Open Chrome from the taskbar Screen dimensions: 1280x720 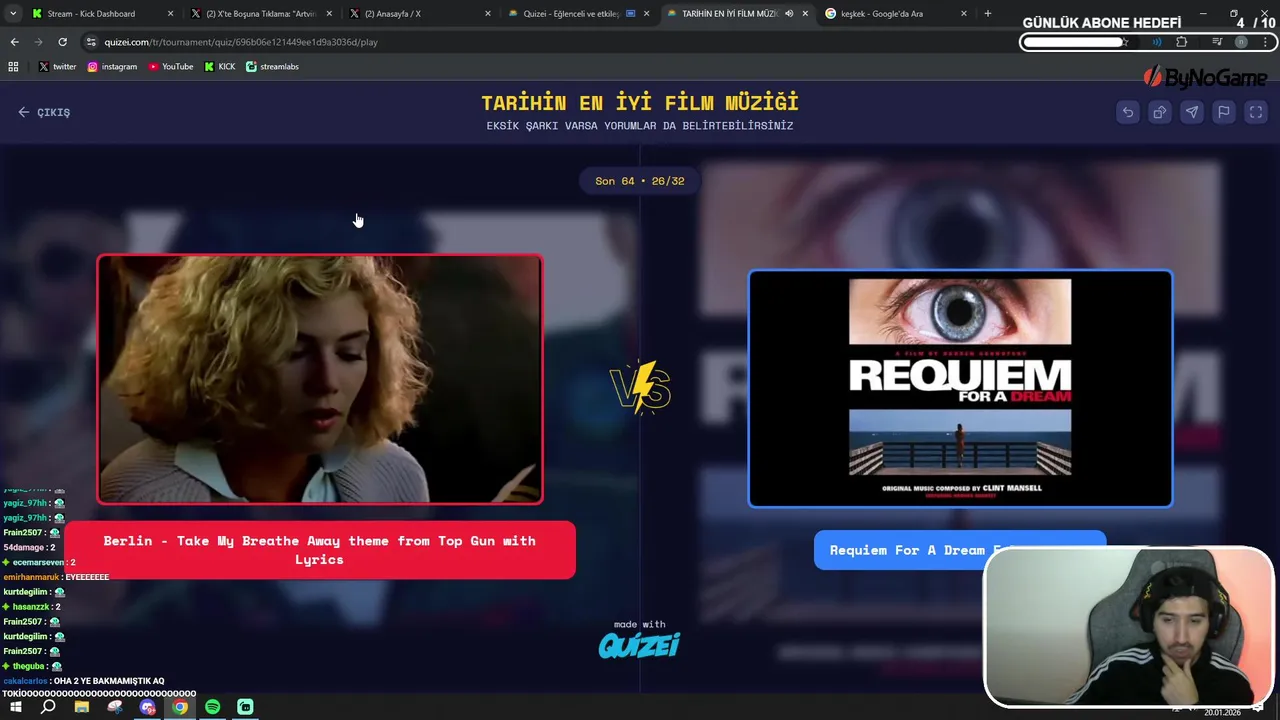(180, 707)
